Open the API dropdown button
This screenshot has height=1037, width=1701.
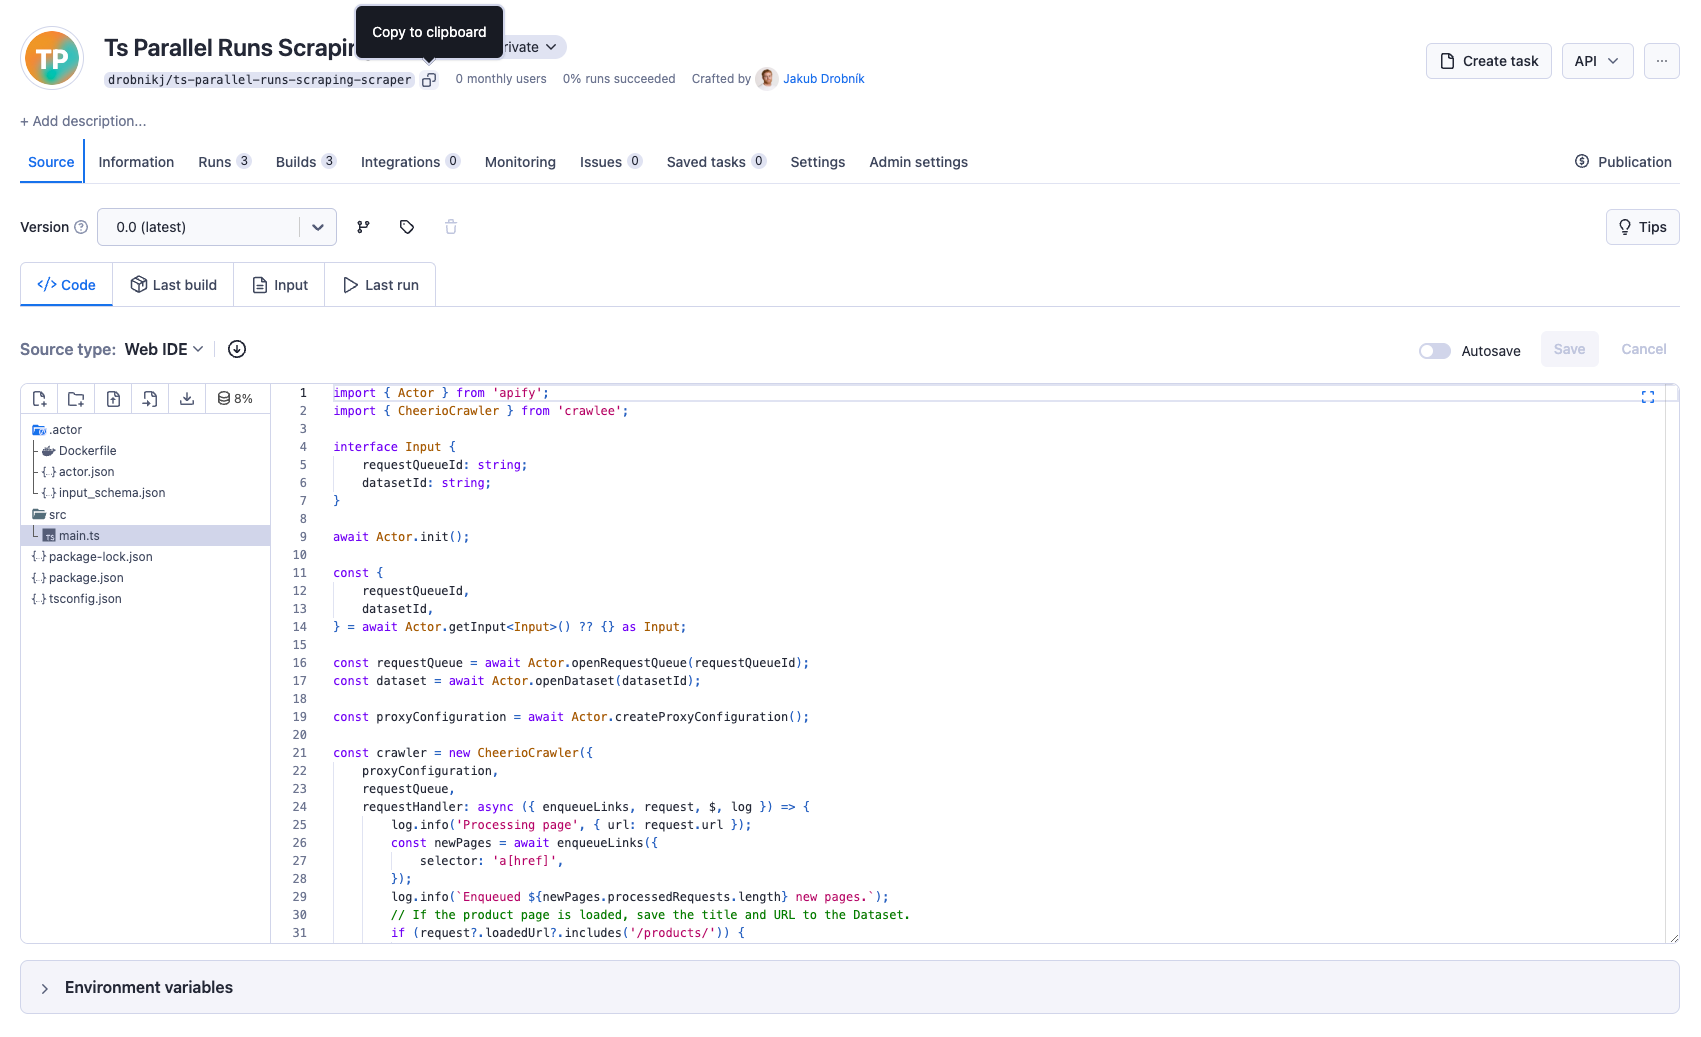coord(1596,61)
